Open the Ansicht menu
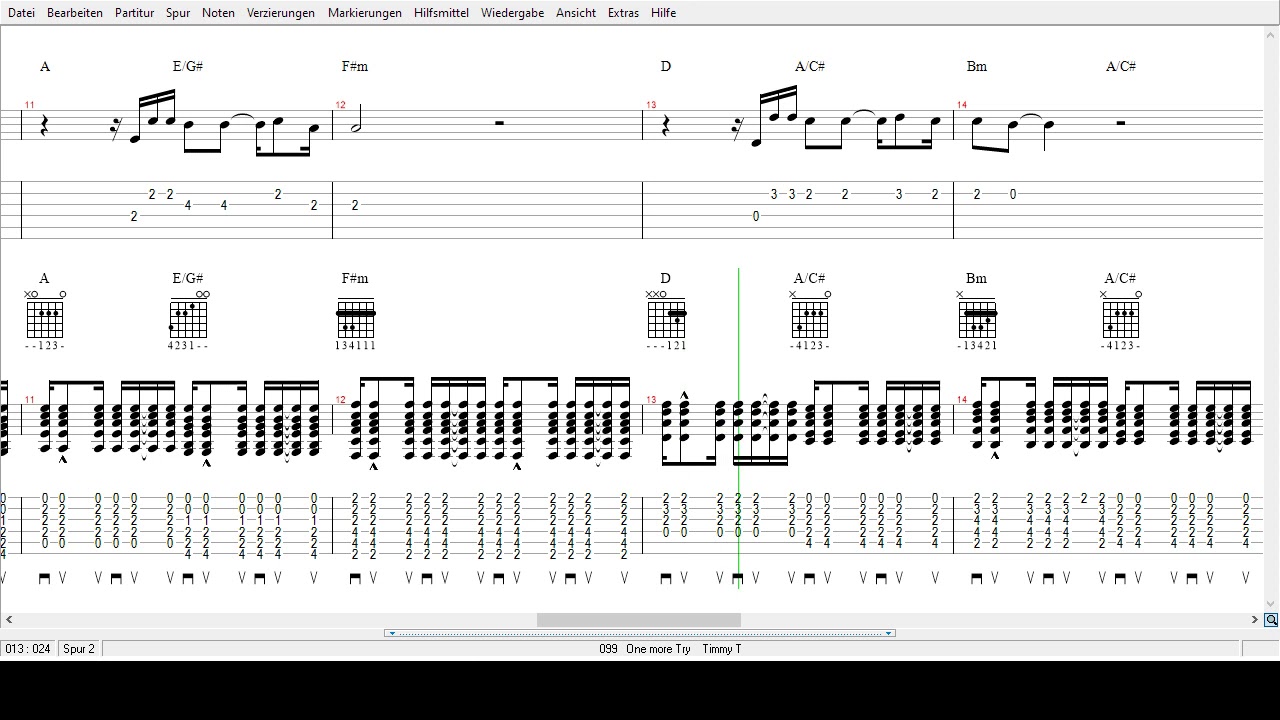Viewport: 1280px width, 720px height. coord(576,13)
